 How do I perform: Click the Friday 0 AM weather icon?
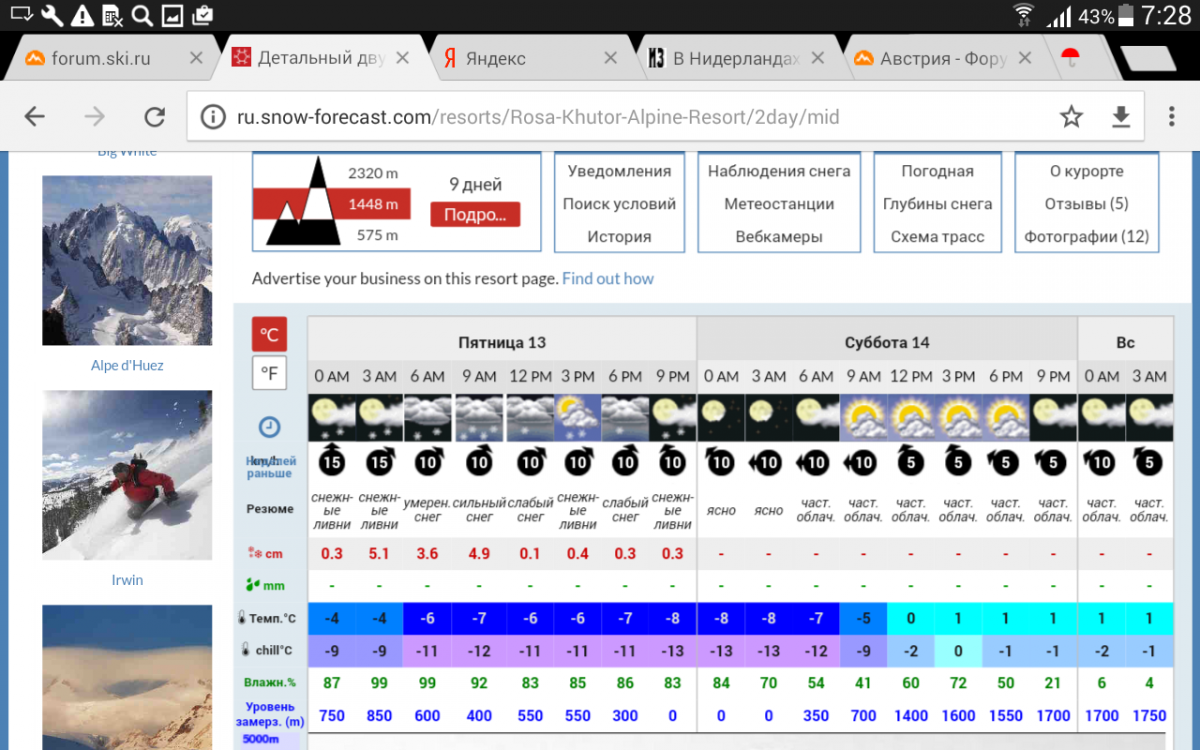point(332,418)
